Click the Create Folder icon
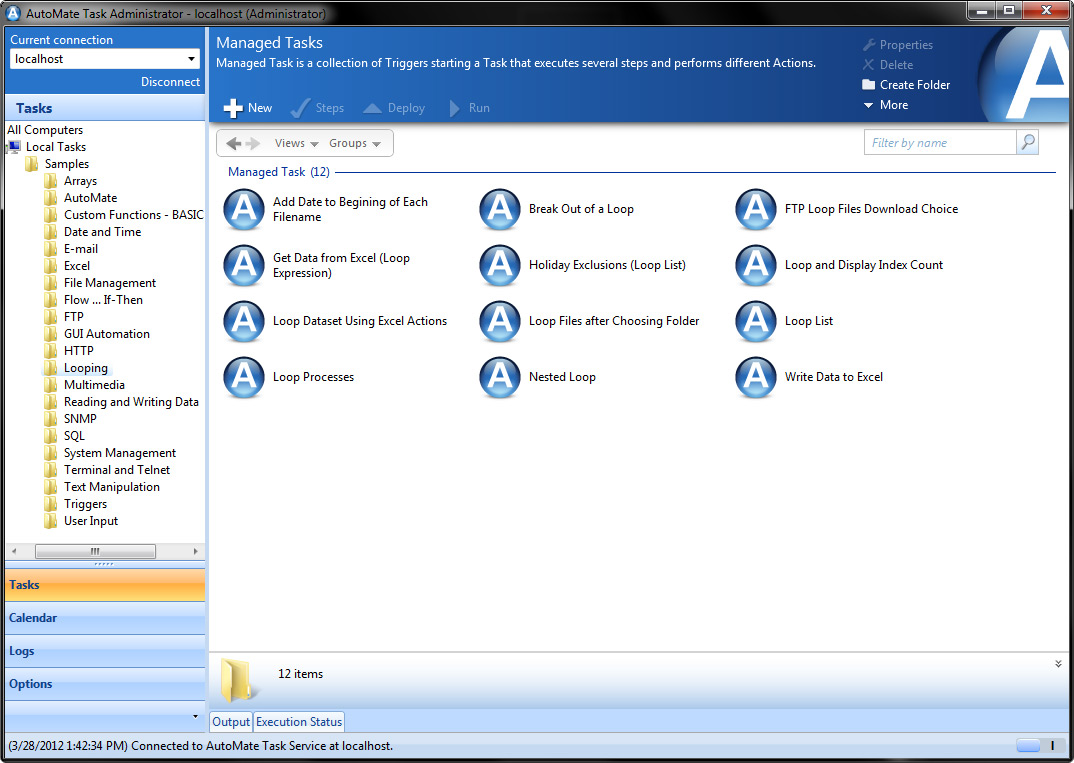The image size is (1074, 763). [869, 85]
